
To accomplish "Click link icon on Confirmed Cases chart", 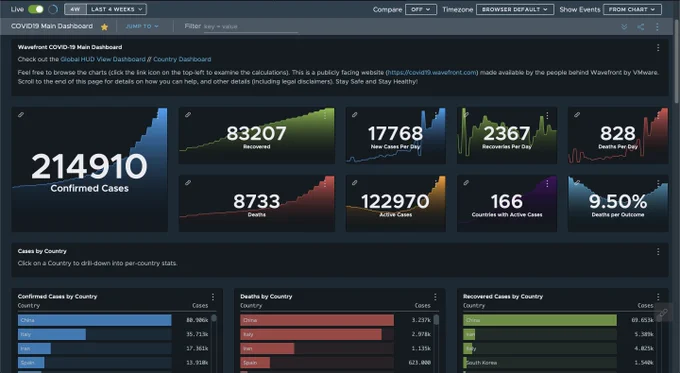I will click(x=21, y=115).
